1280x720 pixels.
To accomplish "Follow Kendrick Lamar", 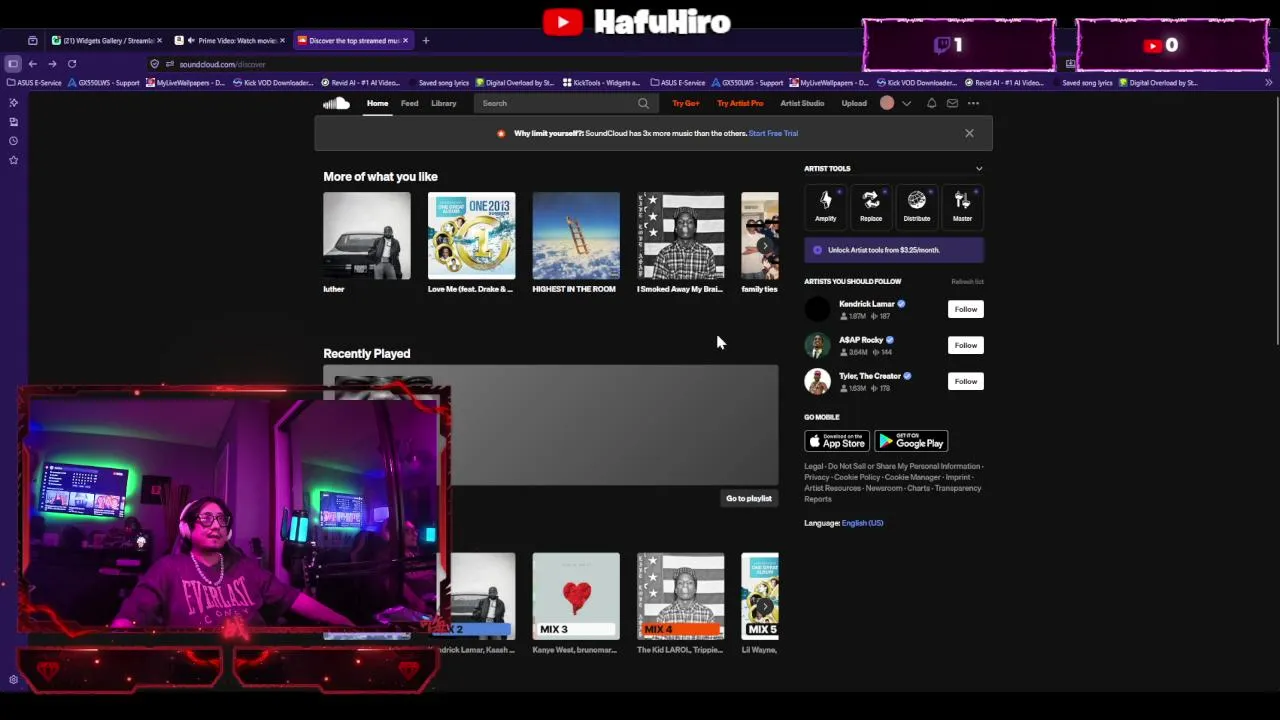I will (x=965, y=309).
